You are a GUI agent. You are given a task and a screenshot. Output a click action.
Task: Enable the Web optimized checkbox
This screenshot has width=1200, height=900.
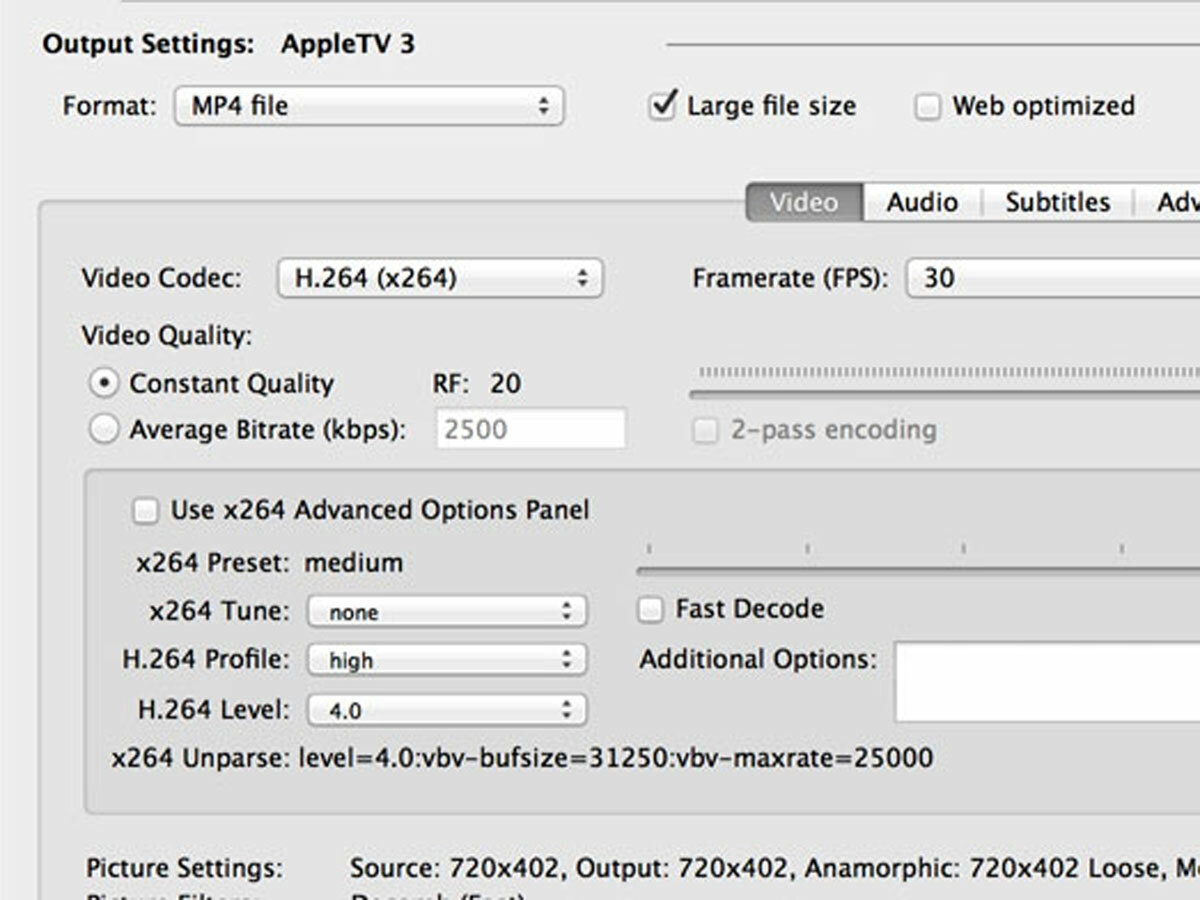tap(928, 107)
